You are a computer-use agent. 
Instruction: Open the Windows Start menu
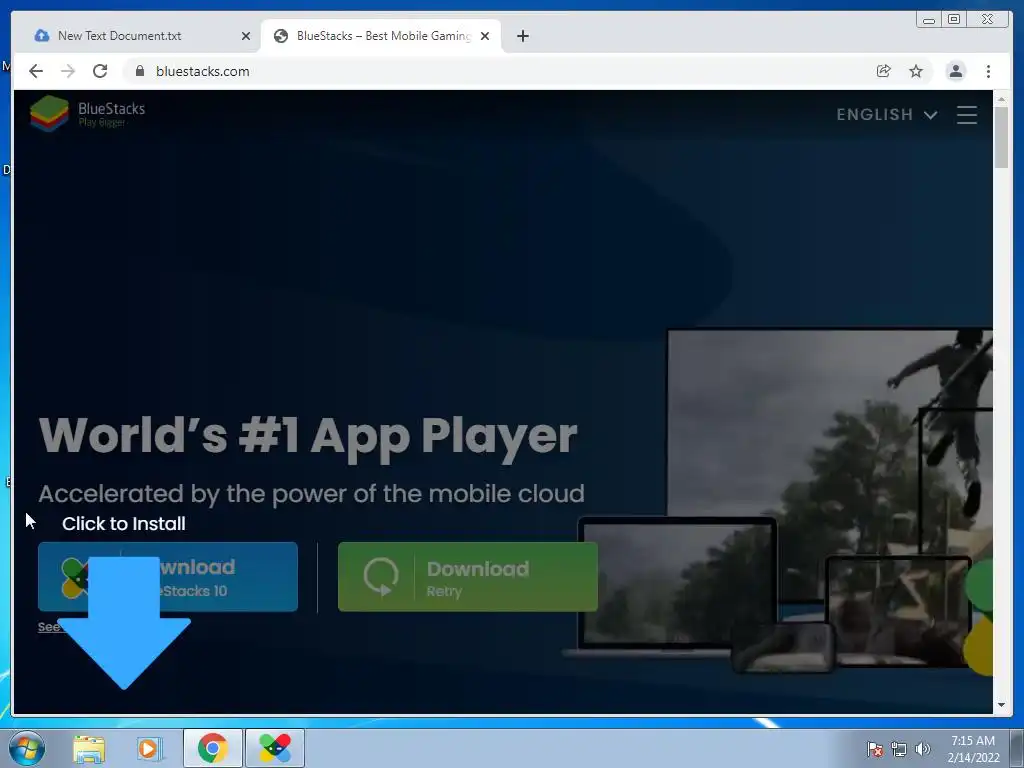point(27,748)
